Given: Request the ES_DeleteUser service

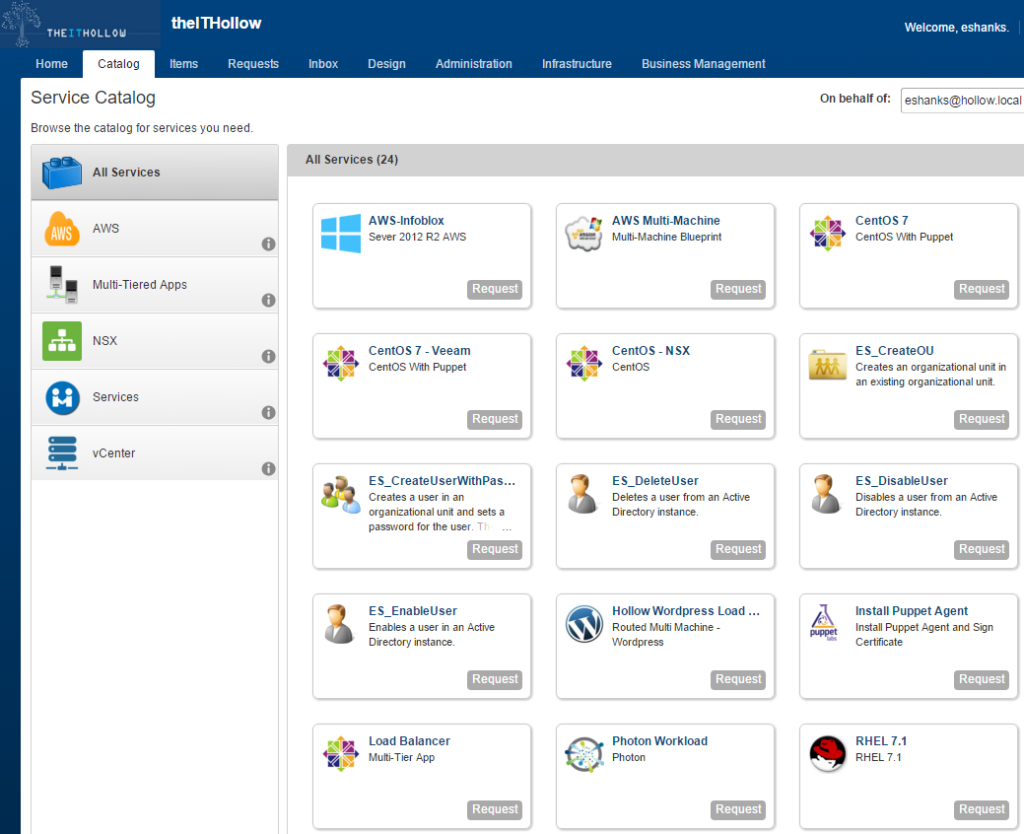Looking at the screenshot, I should tap(738, 549).
